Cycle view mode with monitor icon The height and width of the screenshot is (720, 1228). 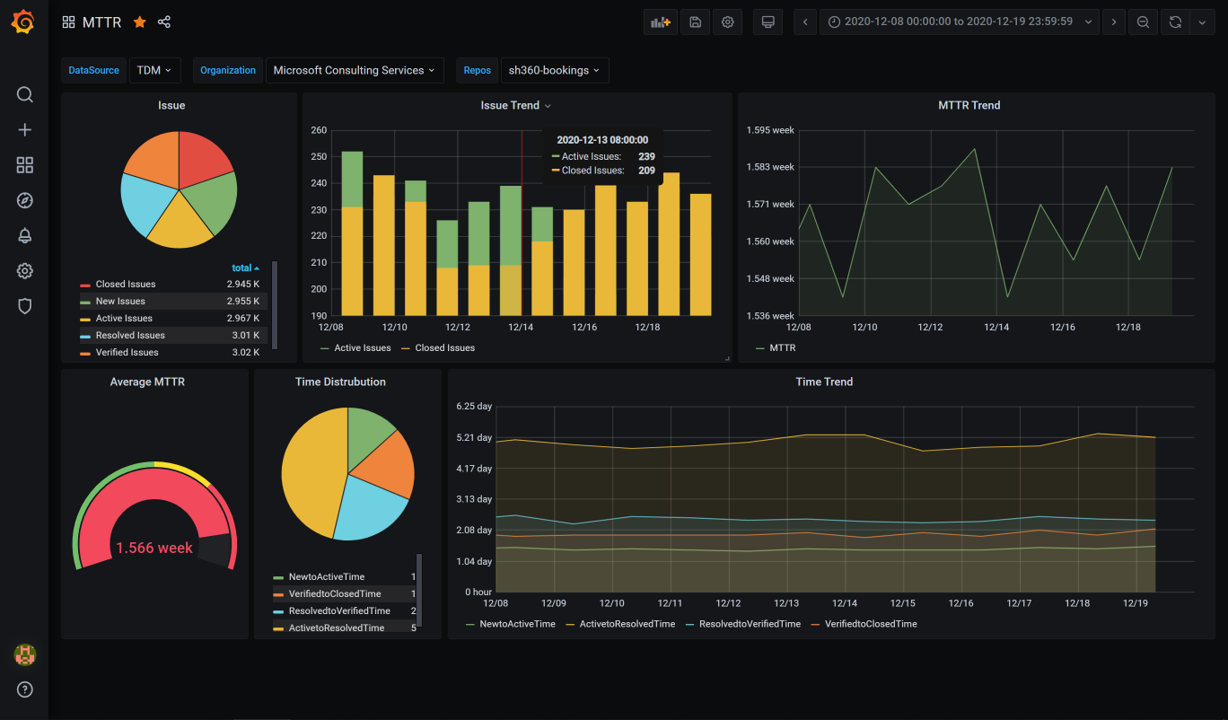(768, 22)
